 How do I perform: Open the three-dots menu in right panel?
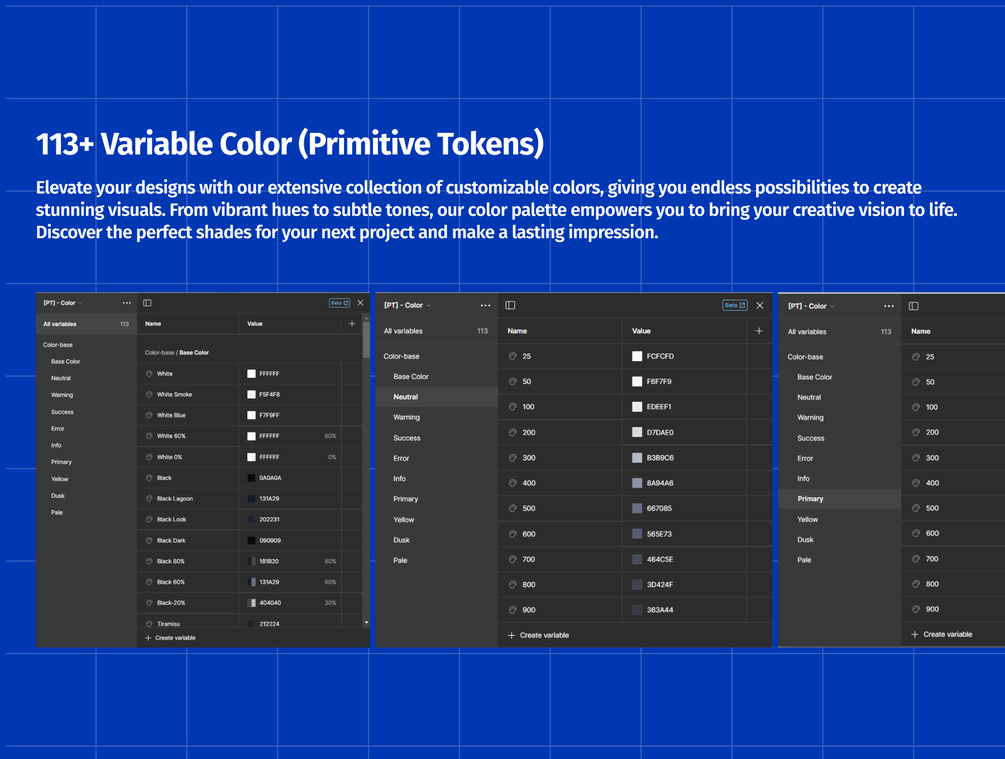pos(888,306)
